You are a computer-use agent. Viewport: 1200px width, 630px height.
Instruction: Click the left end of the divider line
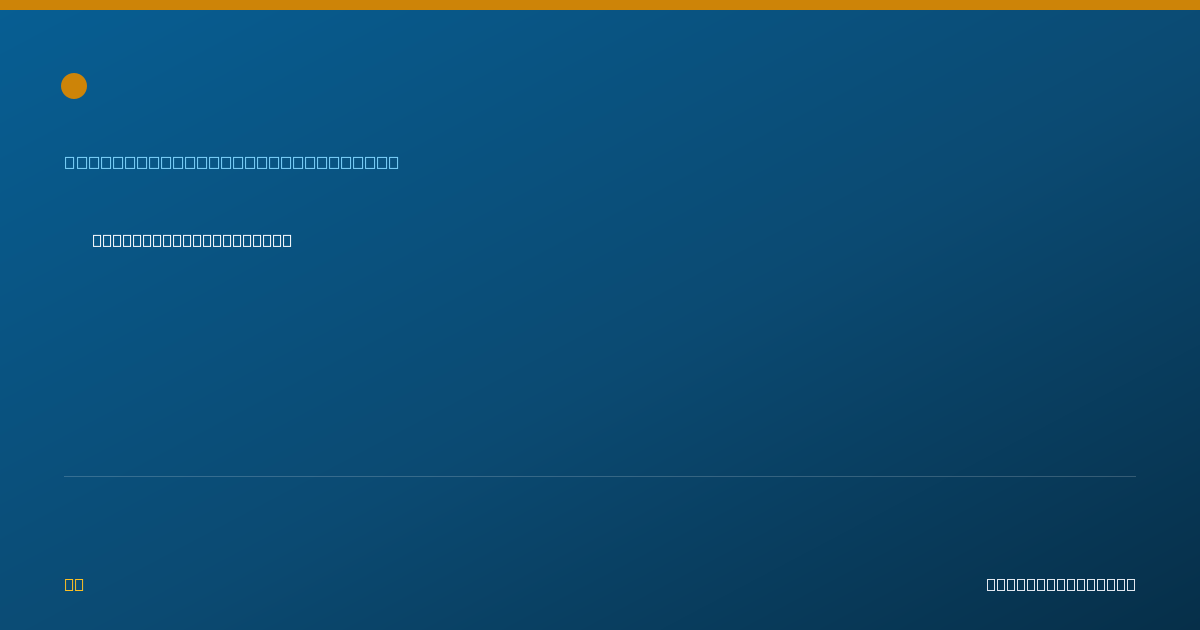click(66, 476)
